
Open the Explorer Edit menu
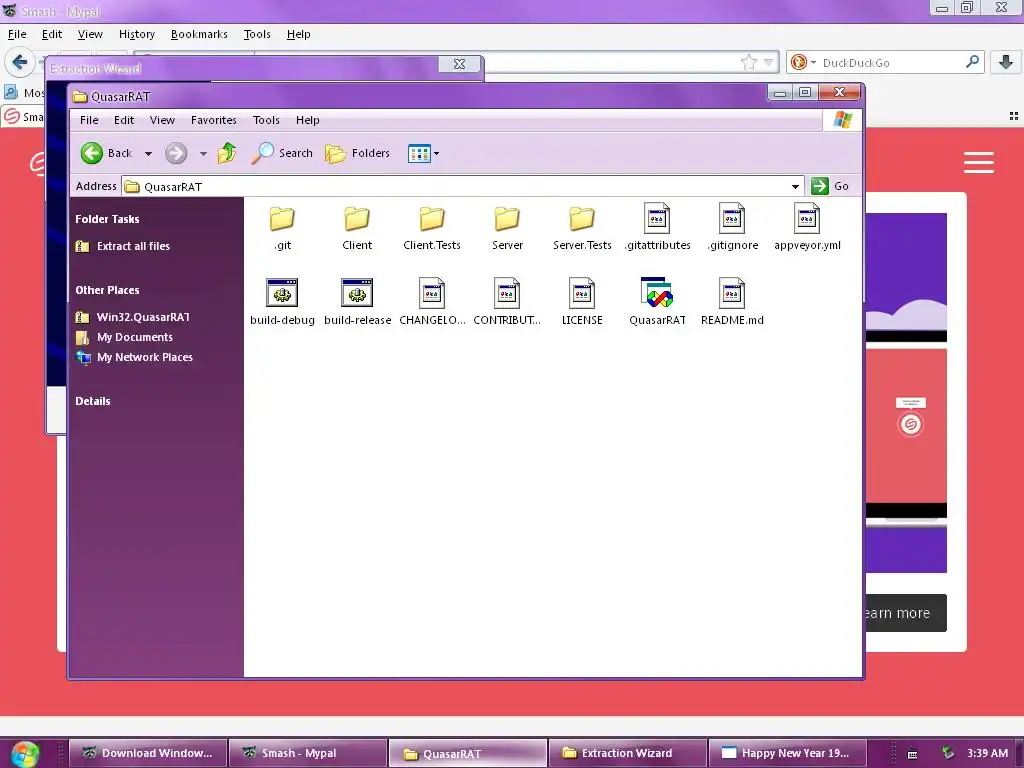coord(123,120)
